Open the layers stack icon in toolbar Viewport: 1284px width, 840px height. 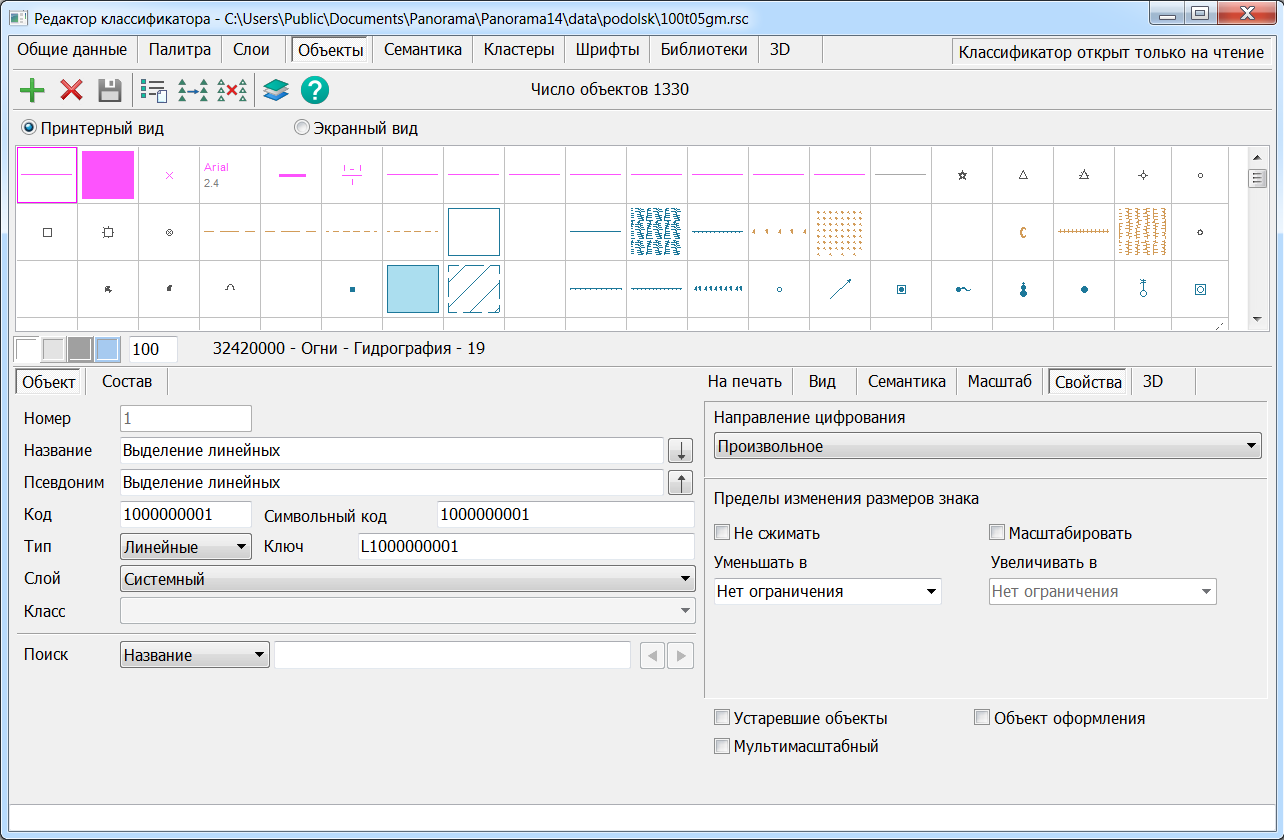point(276,91)
